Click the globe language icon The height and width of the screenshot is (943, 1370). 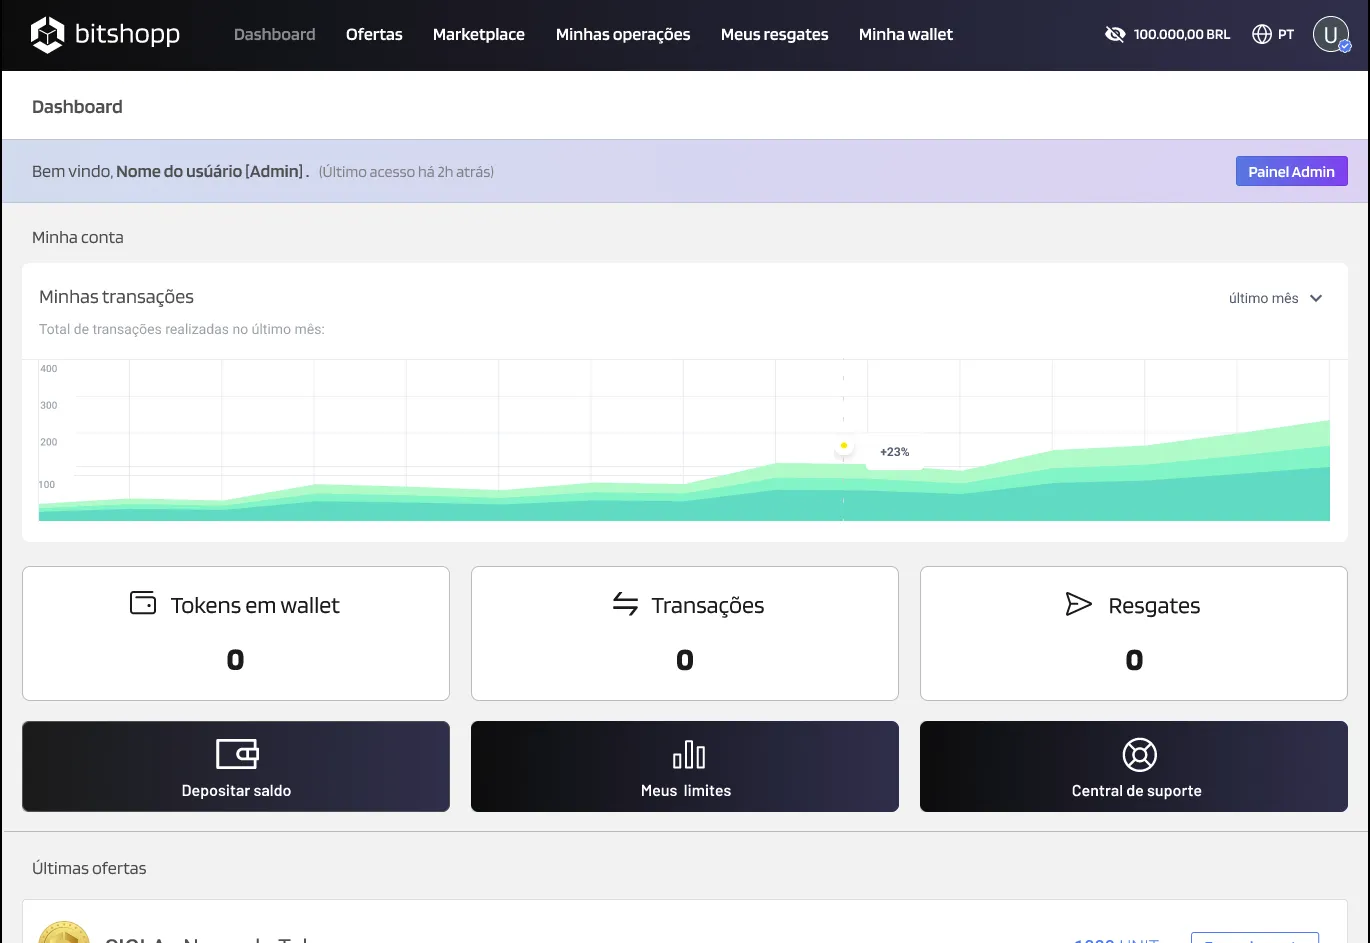coord(1262,35)
